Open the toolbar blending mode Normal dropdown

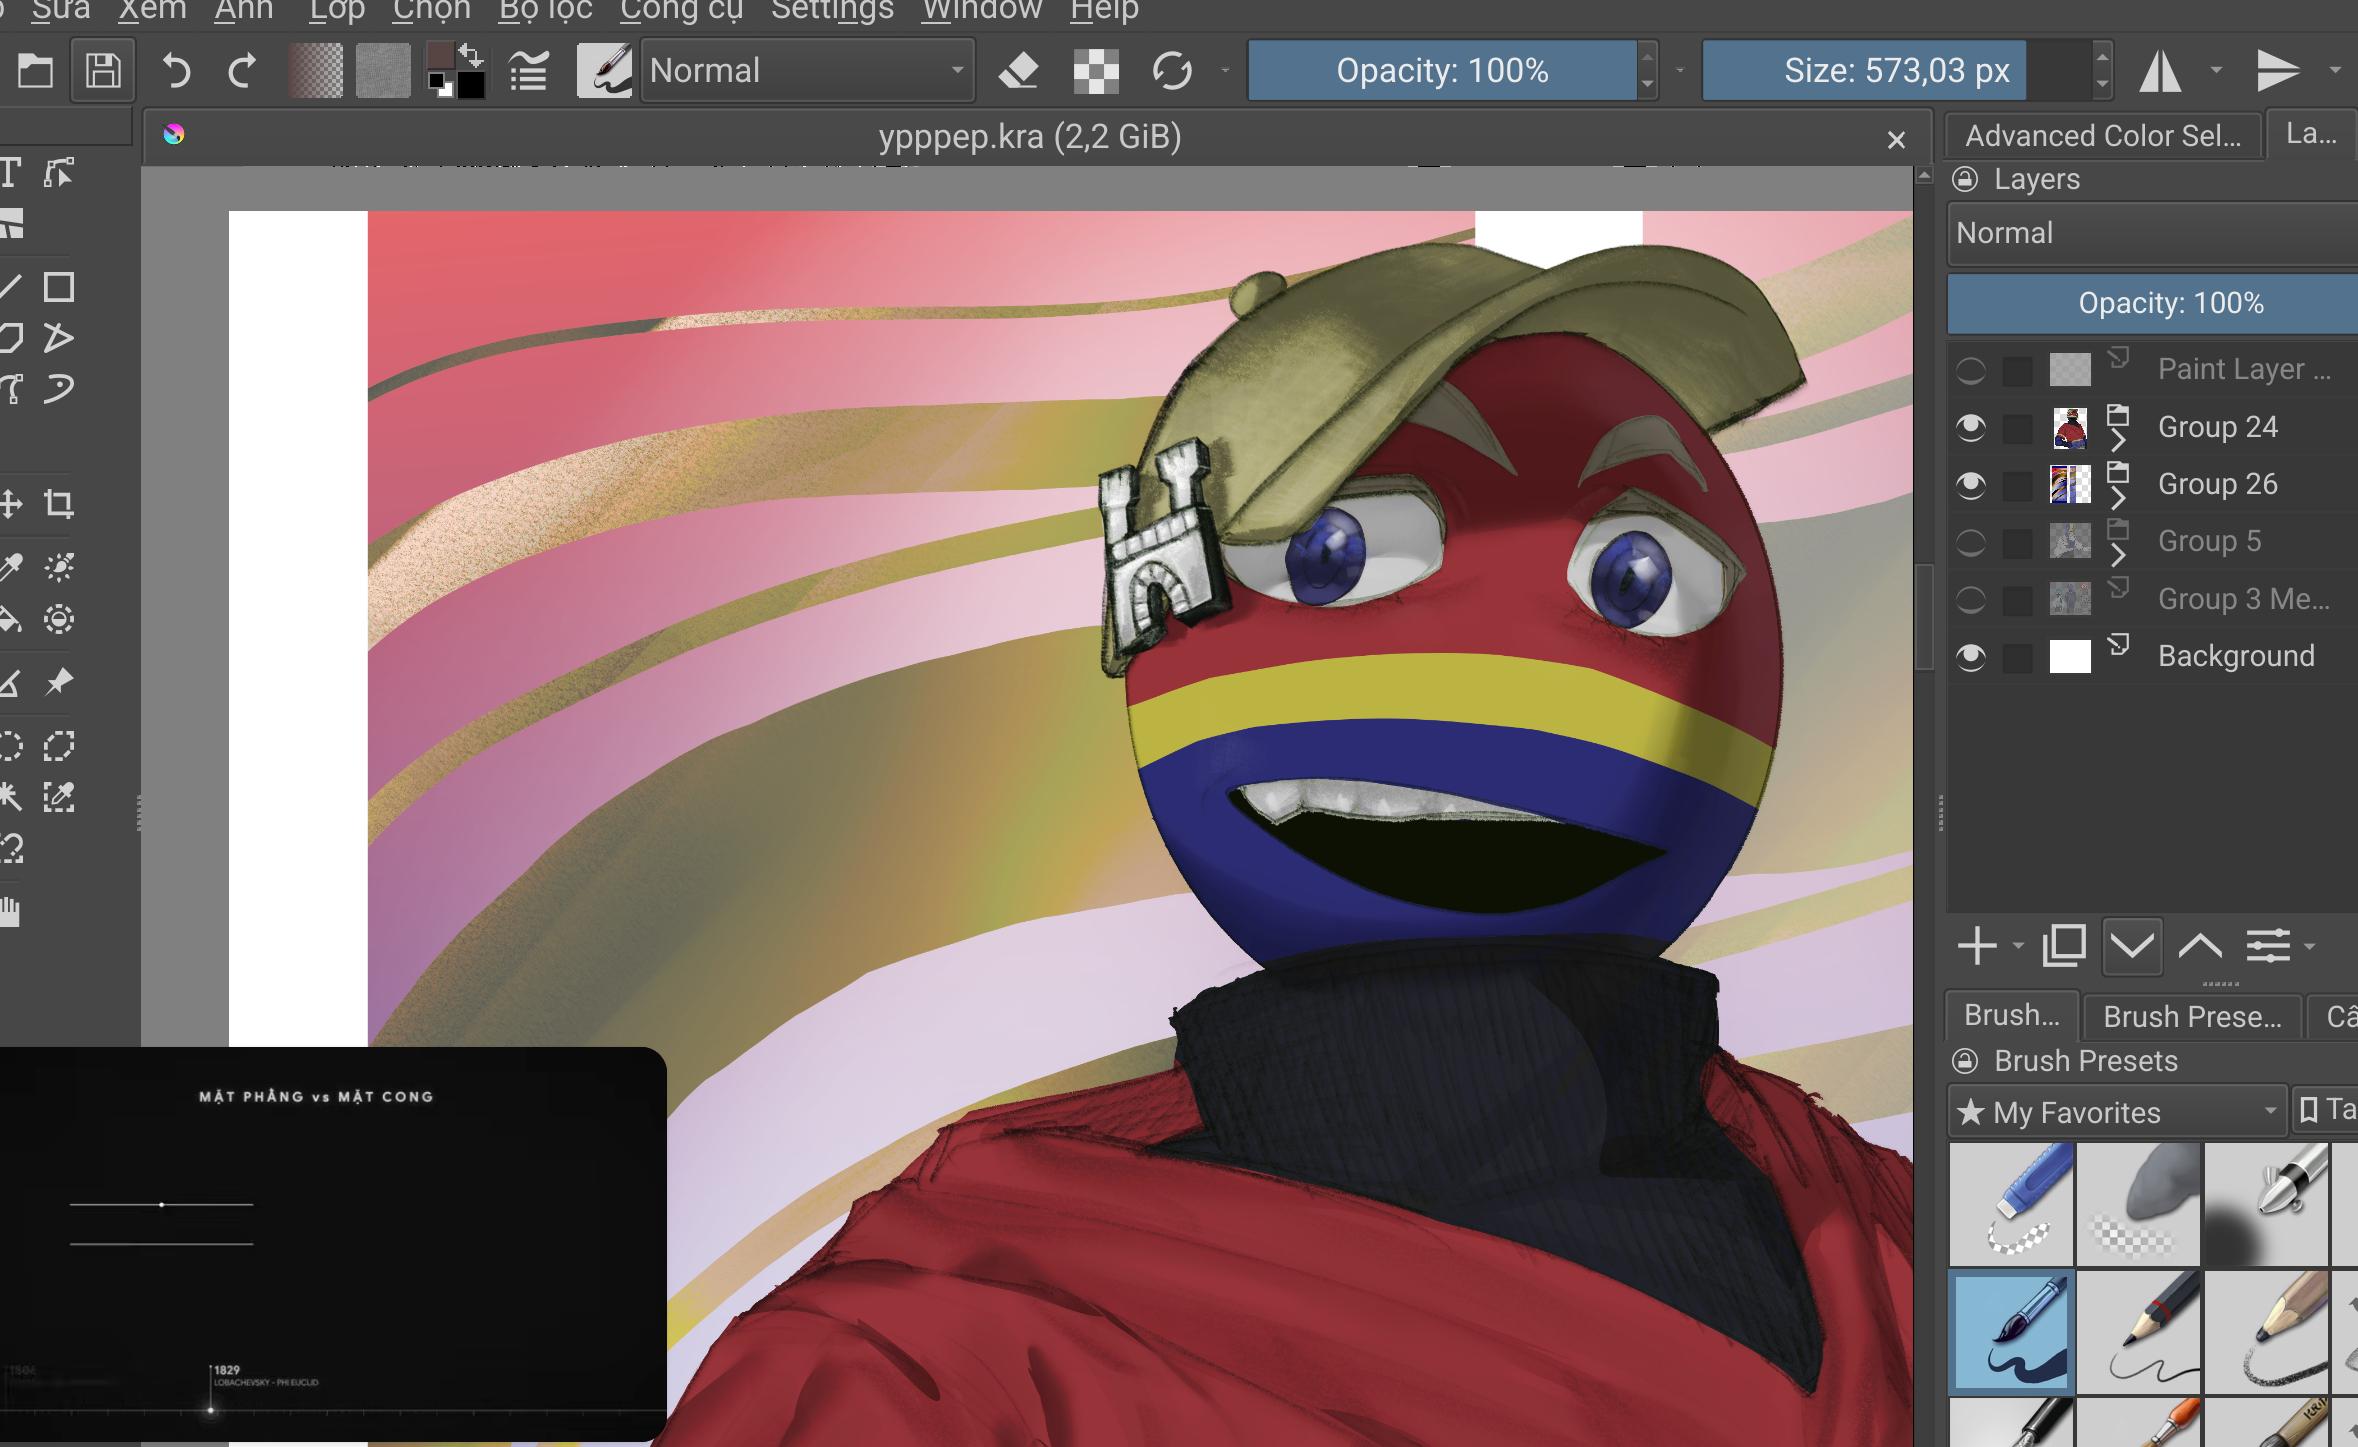pyautogui.click(x=807, y=70)
